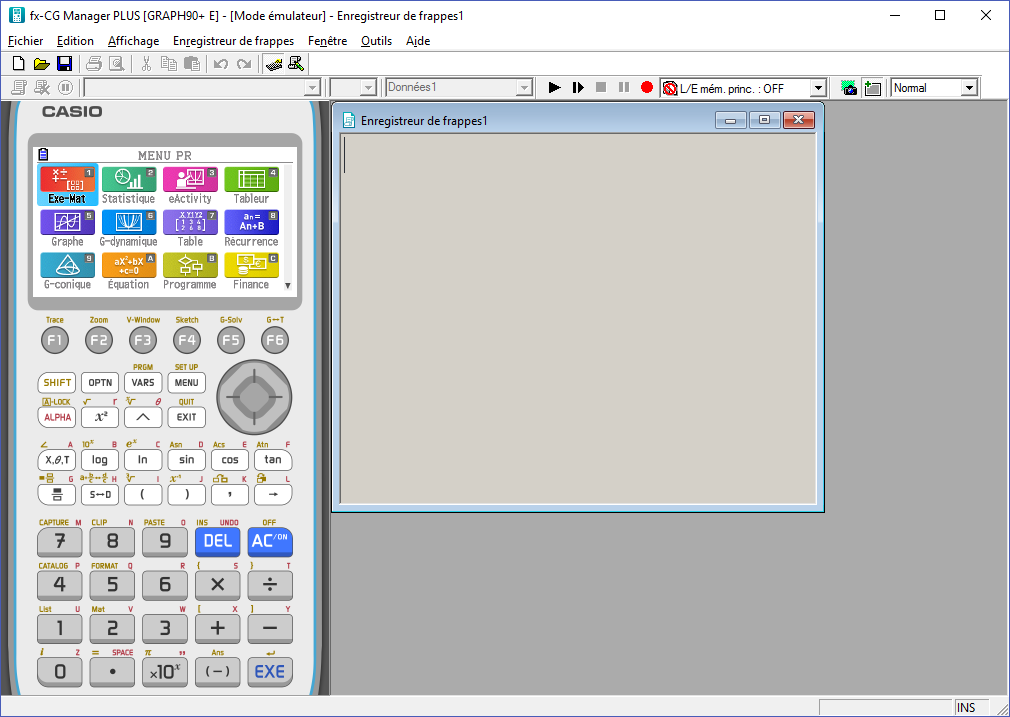Open the Edition menu
Viewport: 1010px width, 717px height.
click(x=75, y=41)
